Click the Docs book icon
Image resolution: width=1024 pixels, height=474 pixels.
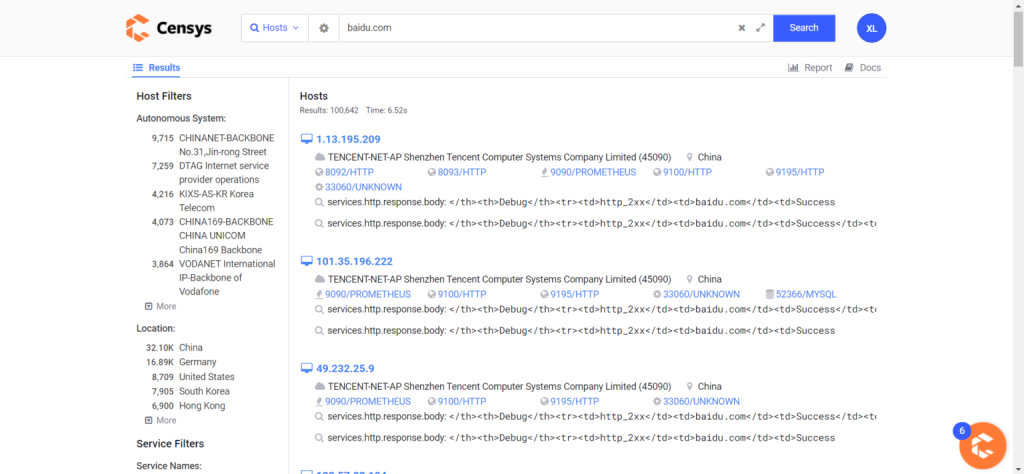(x=849, y=68)
